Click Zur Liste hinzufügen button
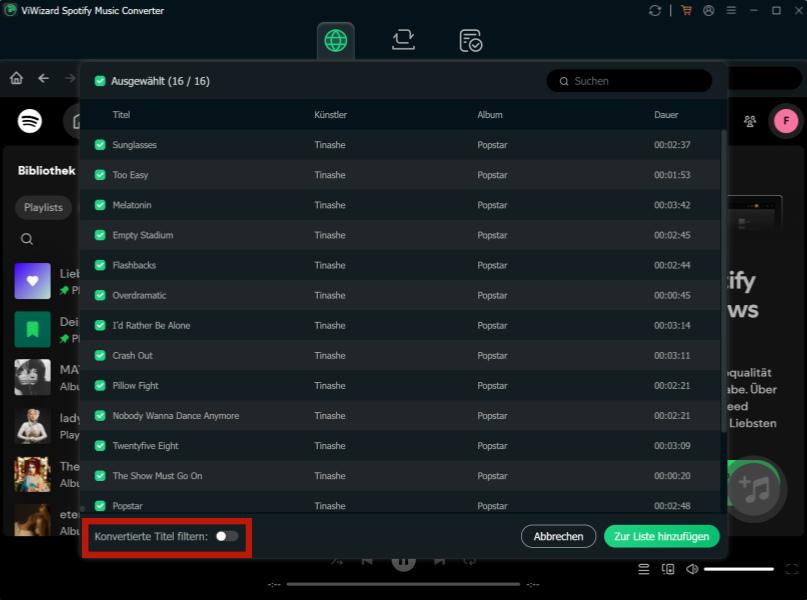Image resolution: width=807 pixels, height=600 pixels. (x=661, y=536)
